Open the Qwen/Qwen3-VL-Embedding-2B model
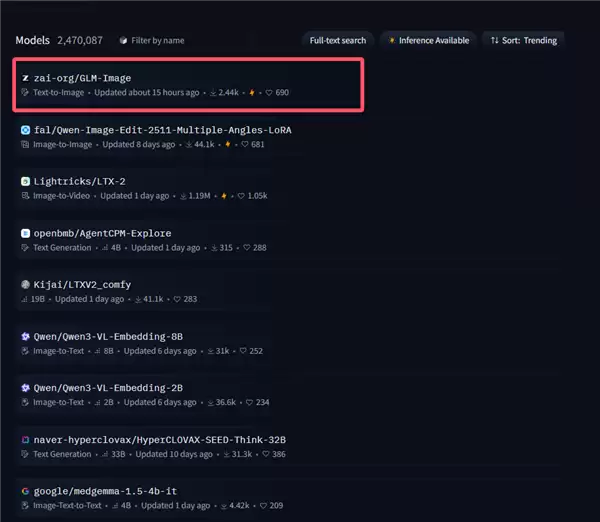600x522 pixels. point(108,388)
